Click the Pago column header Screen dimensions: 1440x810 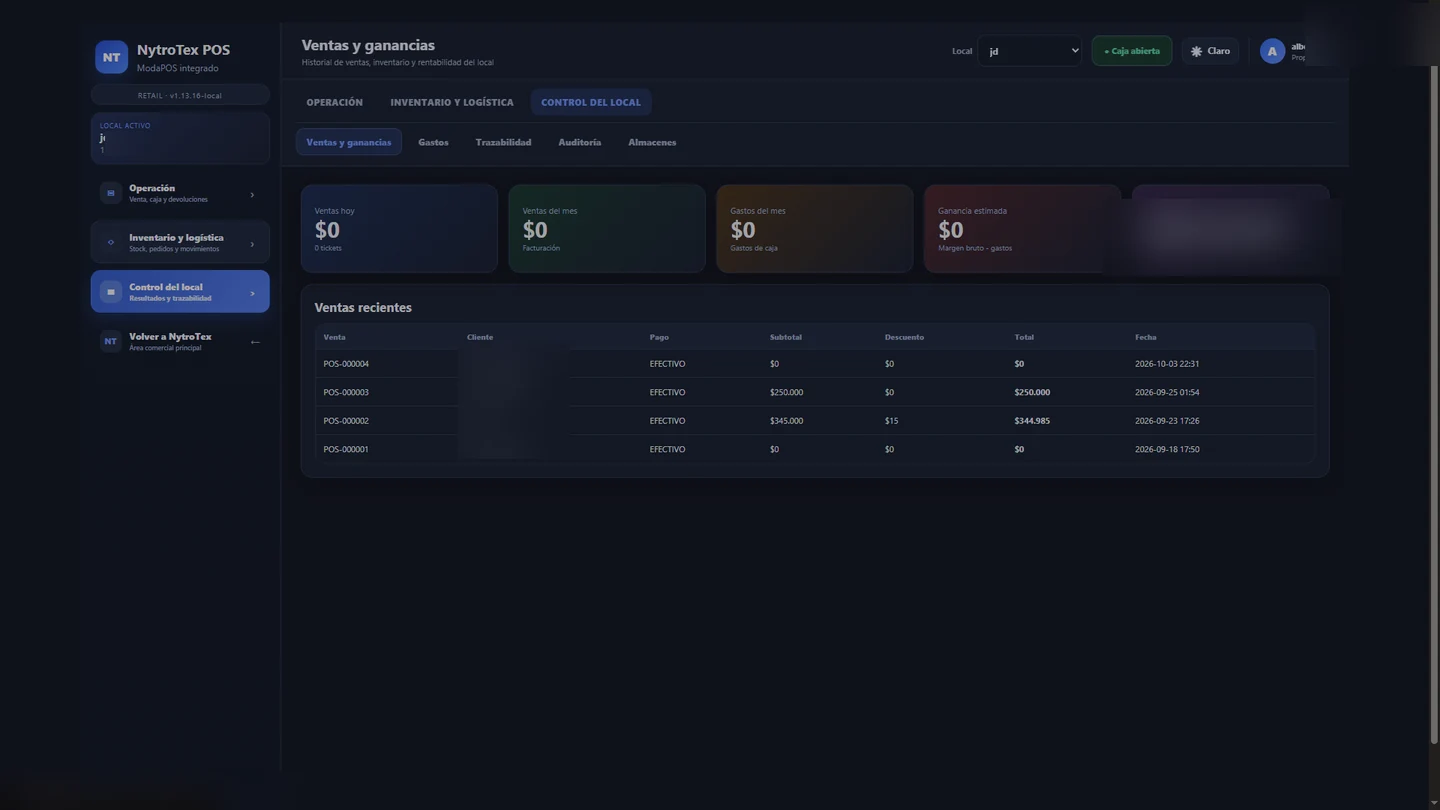coord(659,337)
